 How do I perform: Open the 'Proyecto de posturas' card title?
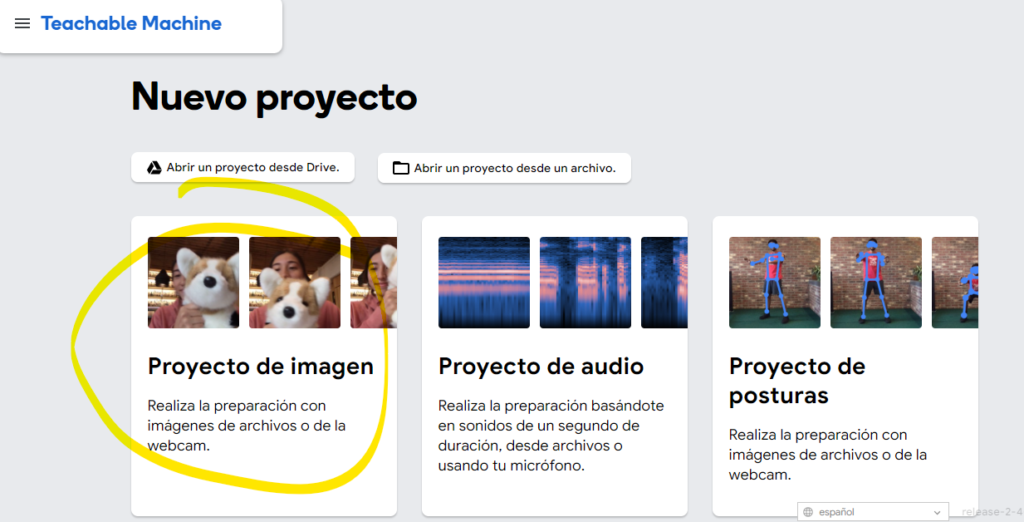(x=797, y=381)
